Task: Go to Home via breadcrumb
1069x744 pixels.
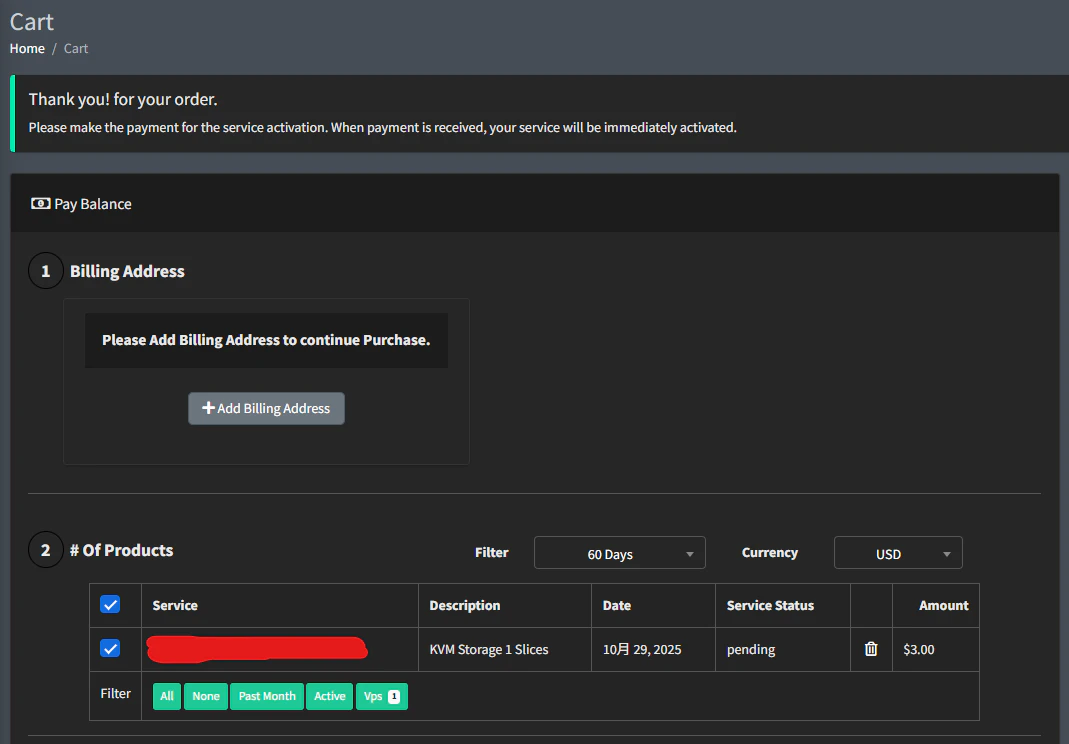Action: click(27, 48)
